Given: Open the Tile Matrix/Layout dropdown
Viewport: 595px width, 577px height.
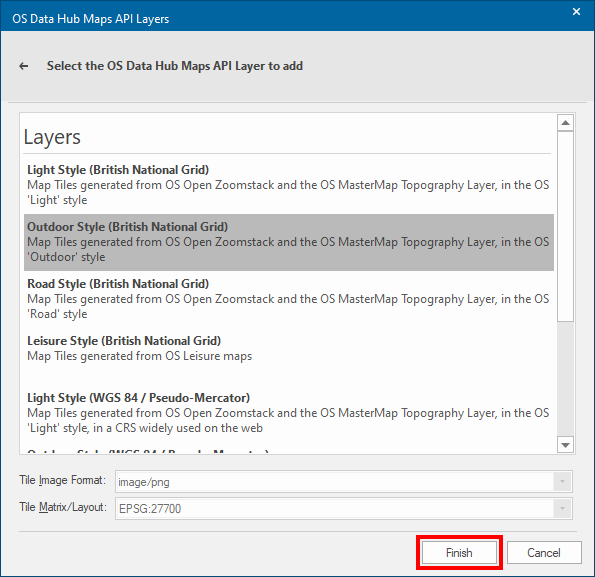Looking at the screenshot, I should click(x=562, y=508).
